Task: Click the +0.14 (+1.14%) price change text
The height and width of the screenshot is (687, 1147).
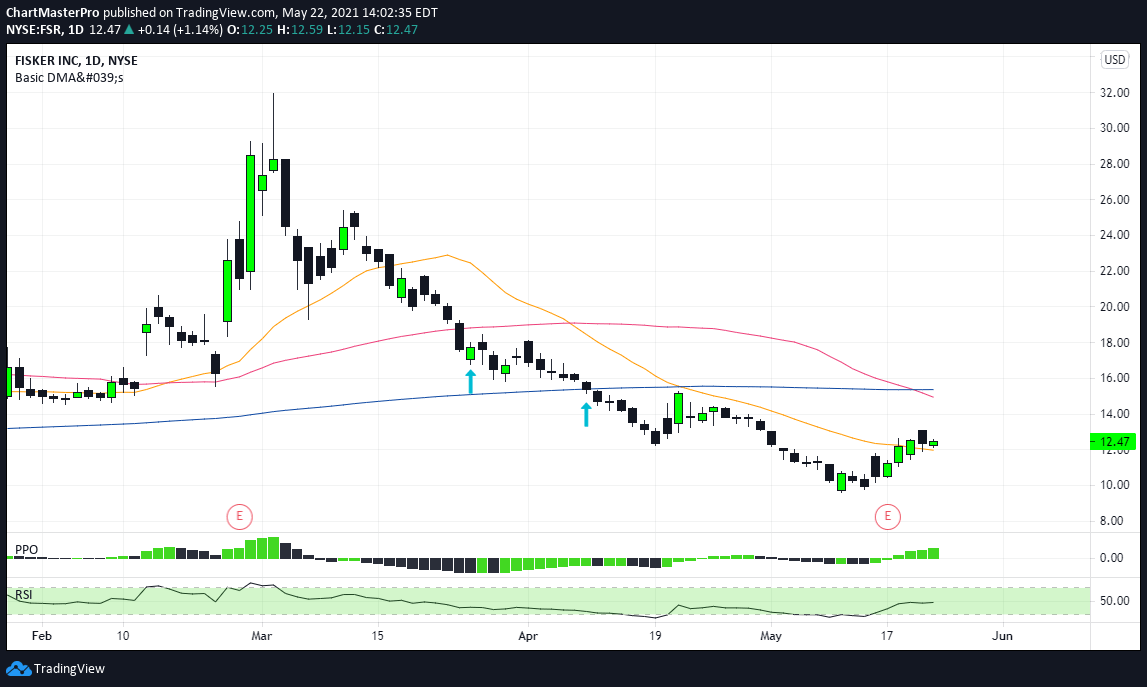Action: [x=180, y=30]
